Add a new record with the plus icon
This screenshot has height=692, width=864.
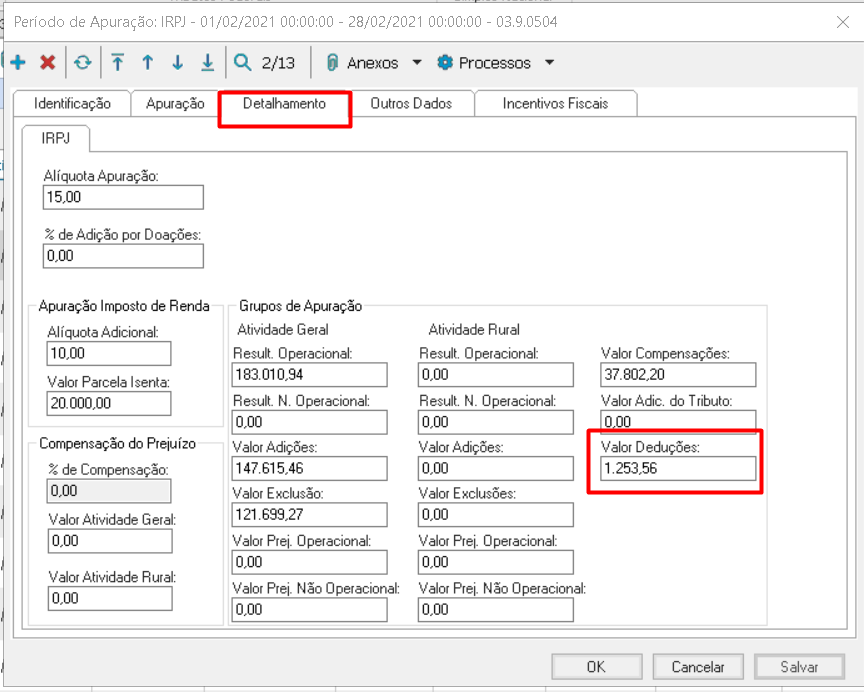coord(18,62)
